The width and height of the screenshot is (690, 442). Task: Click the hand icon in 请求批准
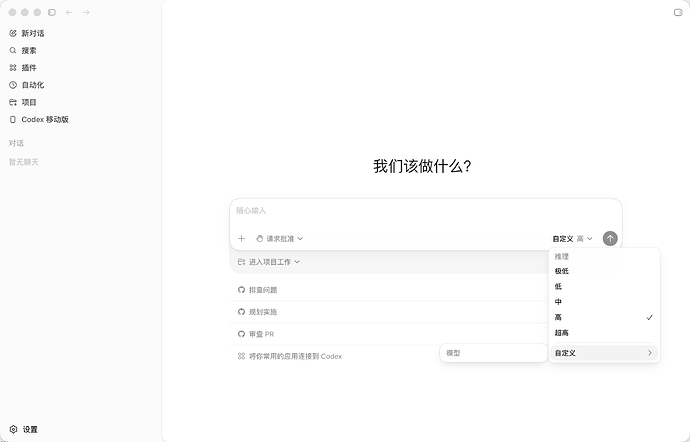[260, 239]
